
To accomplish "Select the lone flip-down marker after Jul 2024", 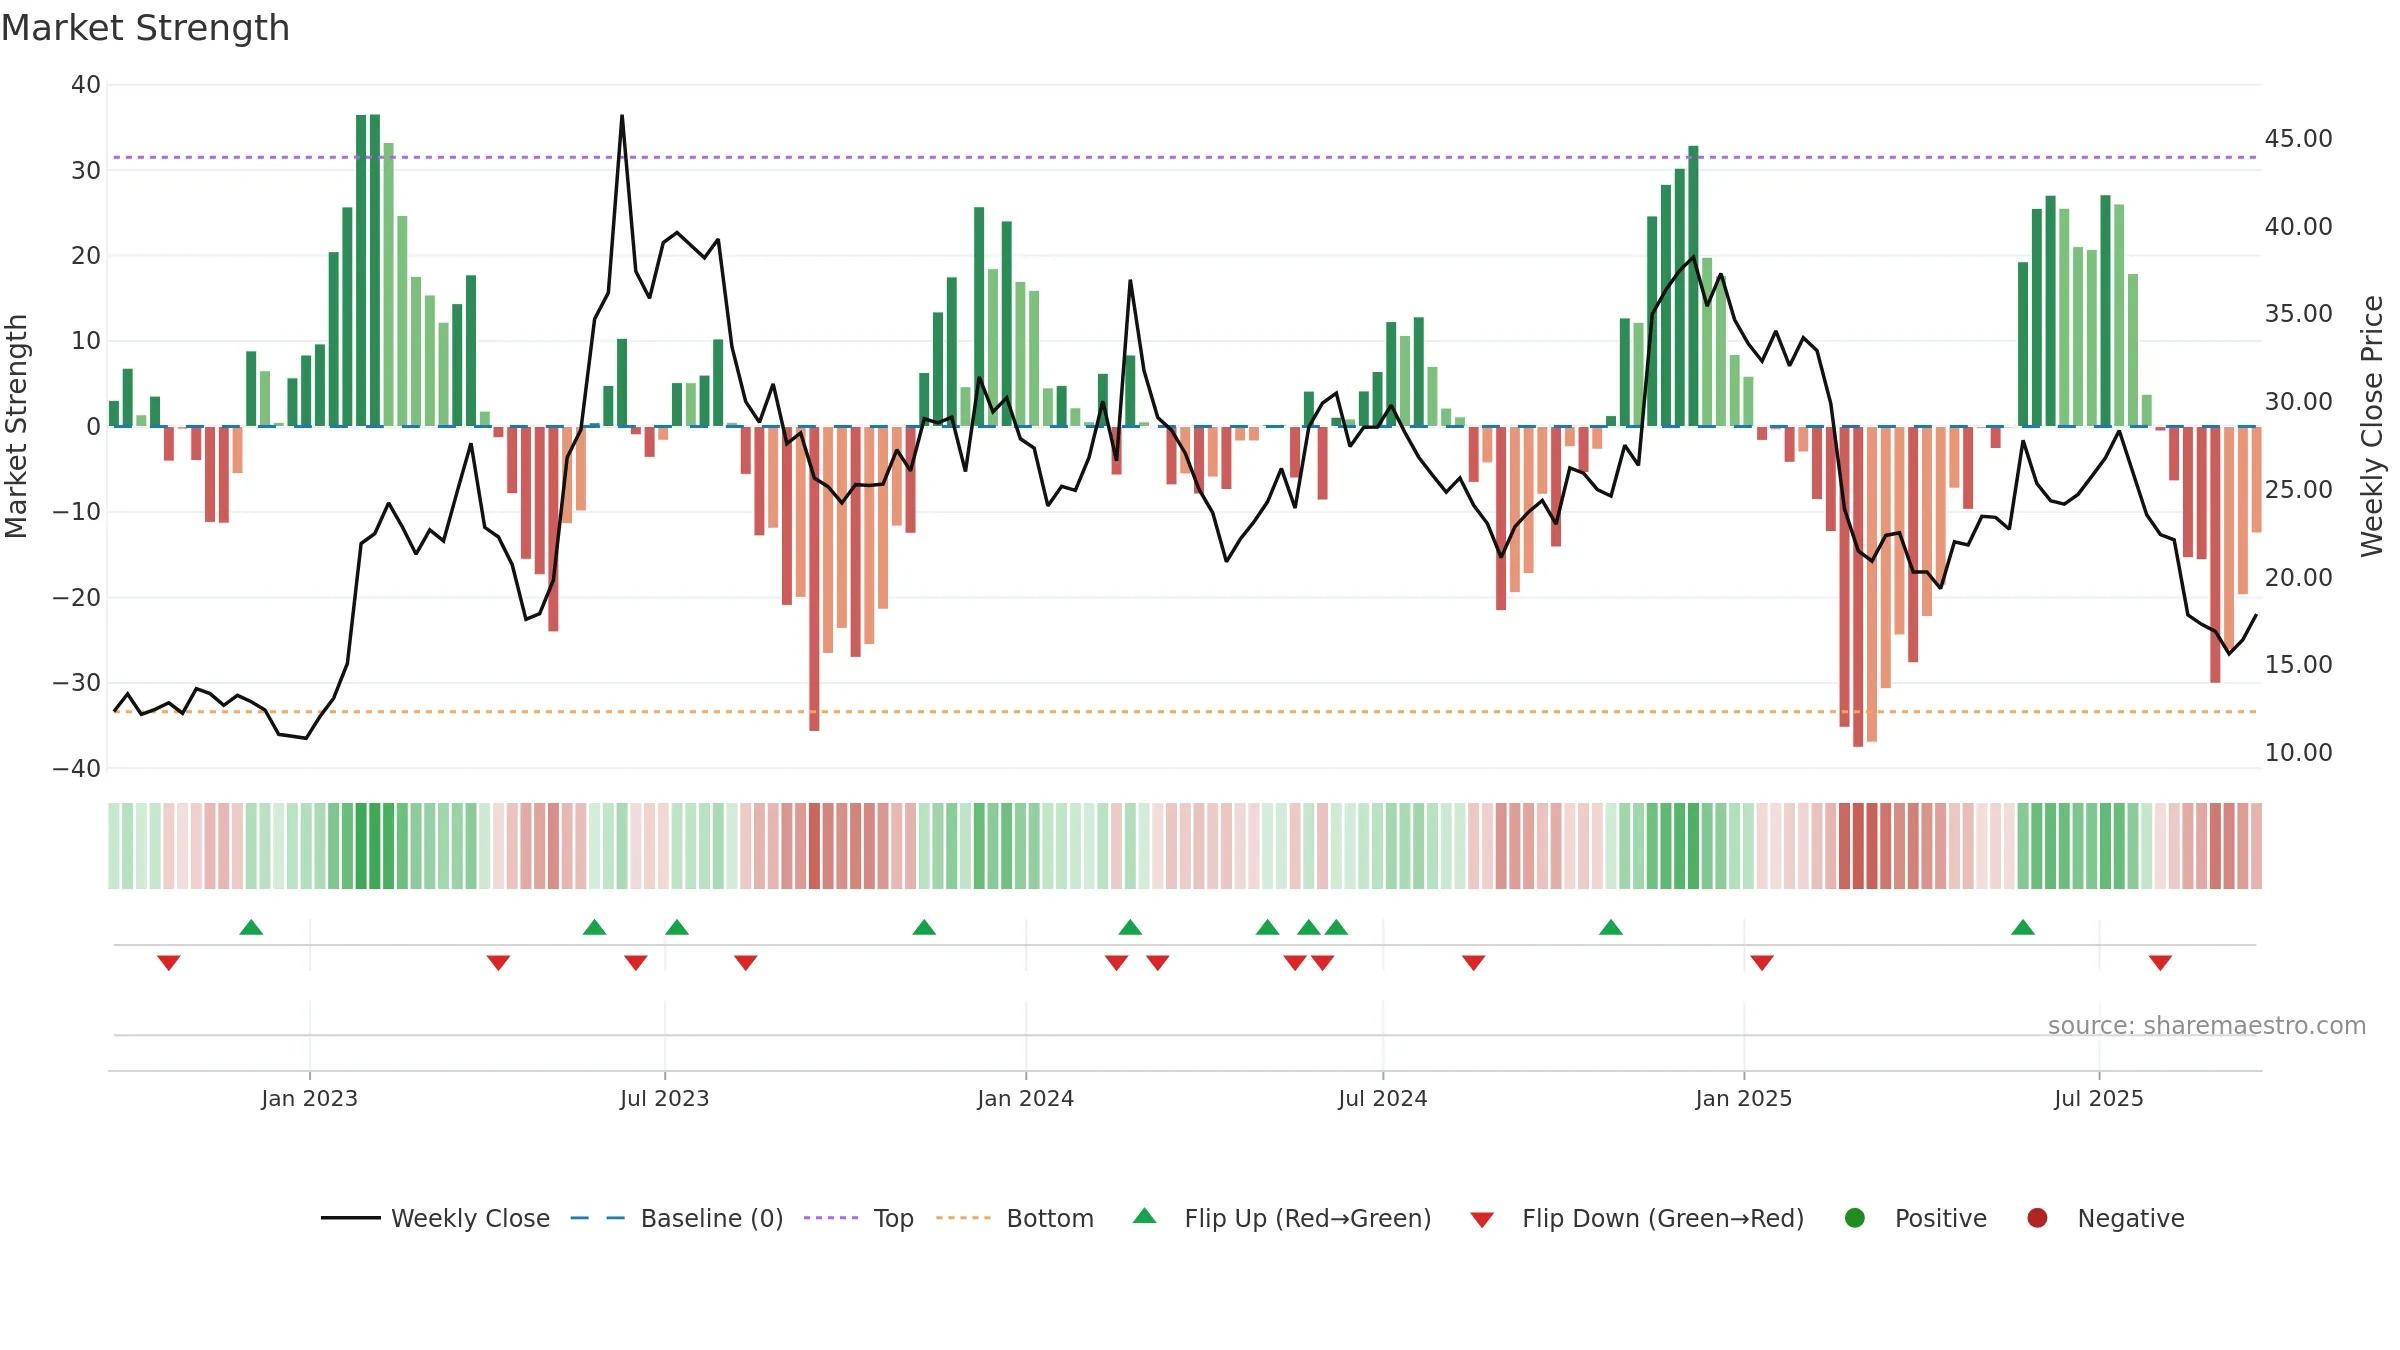I will tap(1473, 962).
